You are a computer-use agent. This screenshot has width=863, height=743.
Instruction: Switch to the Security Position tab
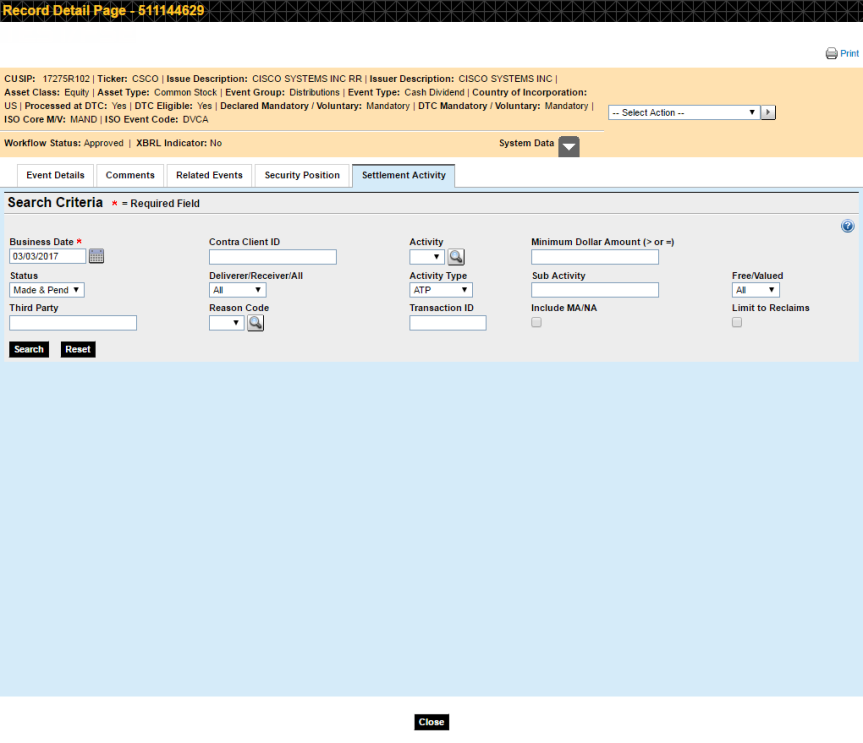[302, 176]
